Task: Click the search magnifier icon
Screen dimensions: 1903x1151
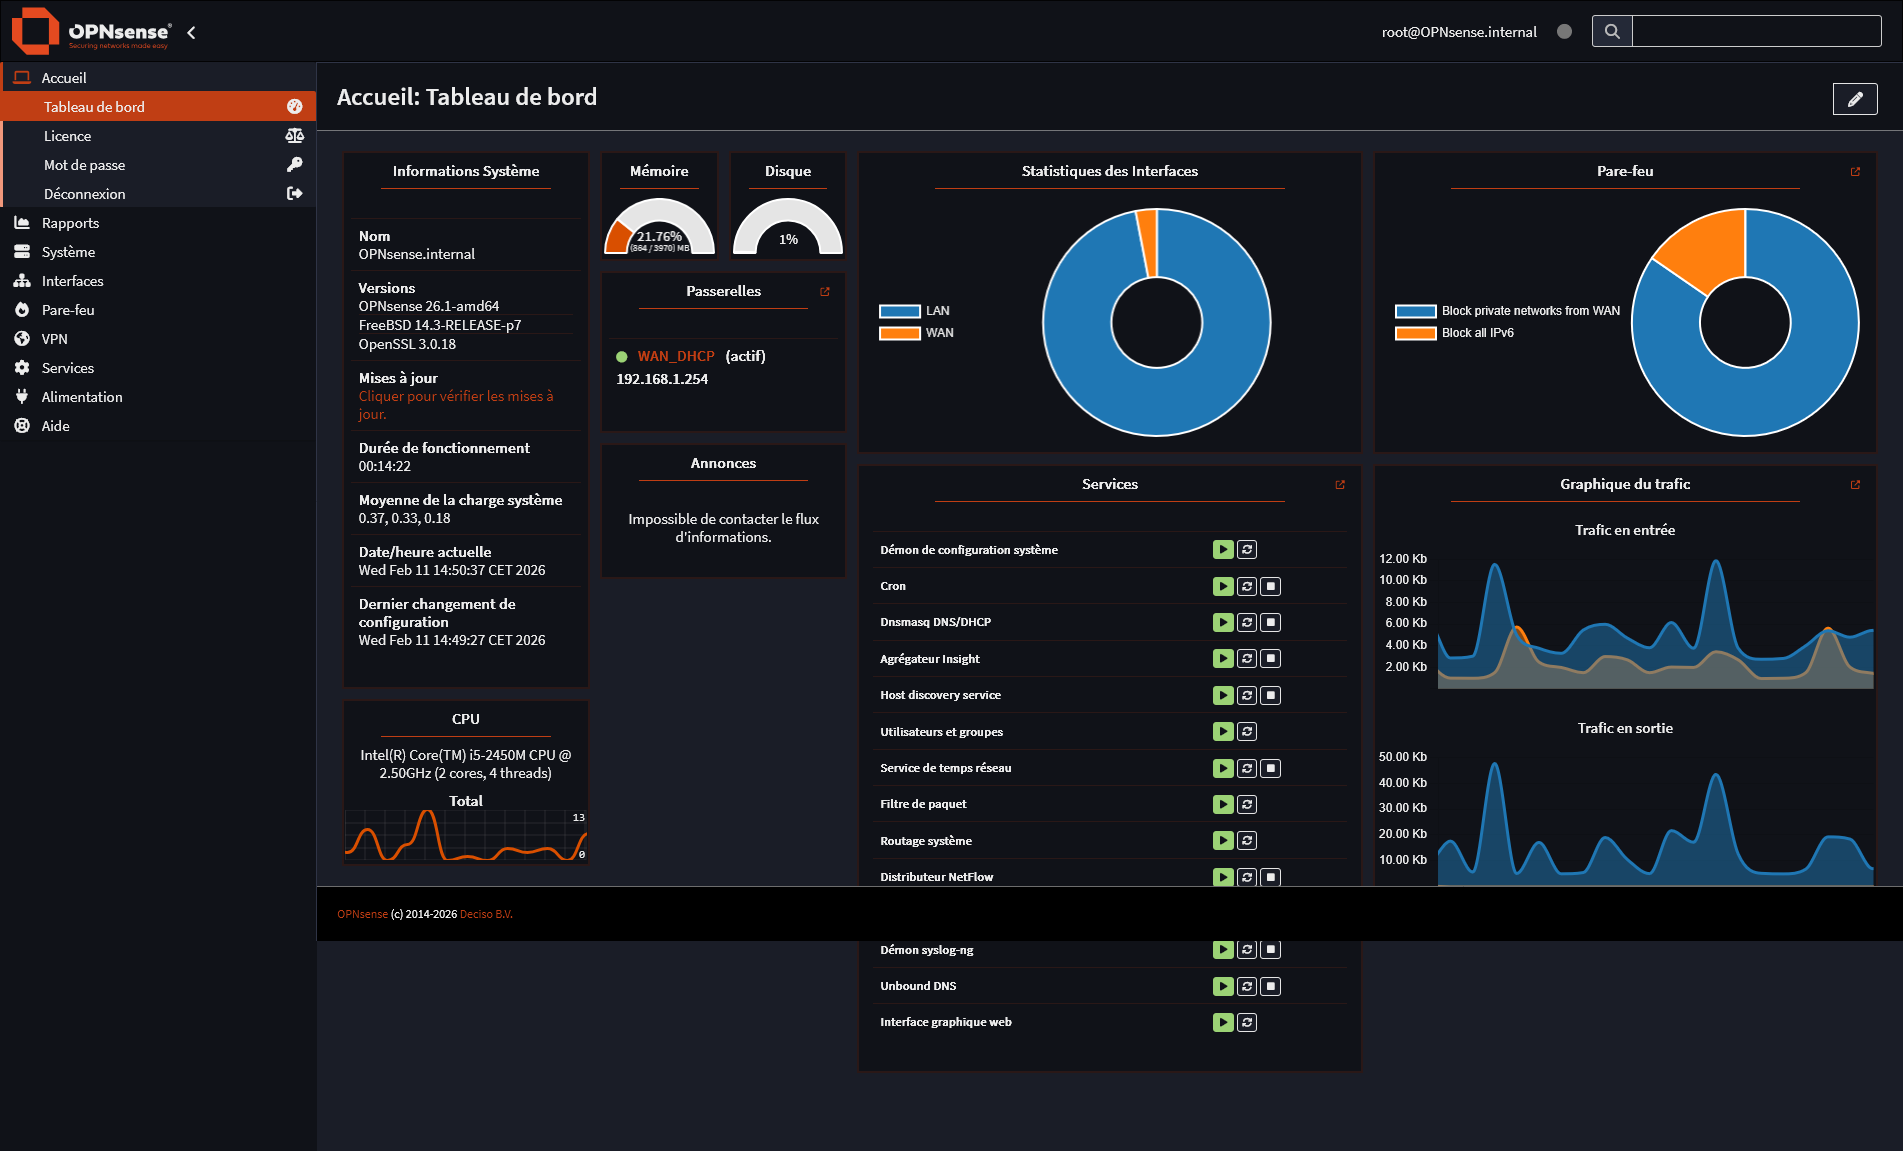Action: pos(1611,32)
